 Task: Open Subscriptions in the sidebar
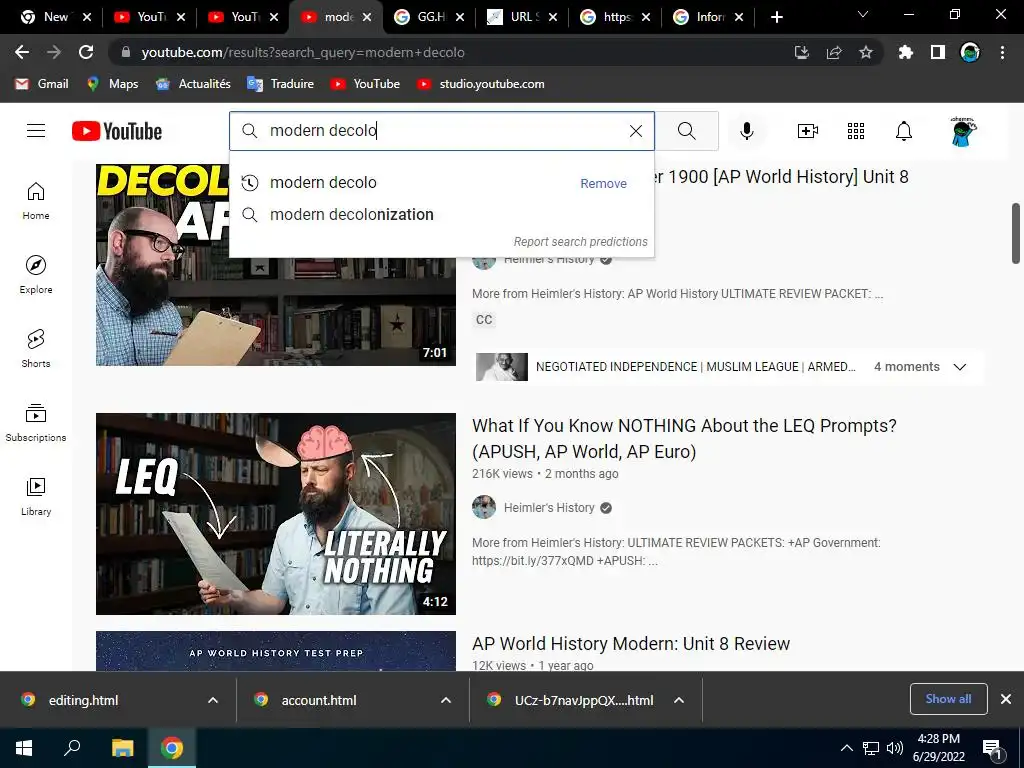click(36, 422)
